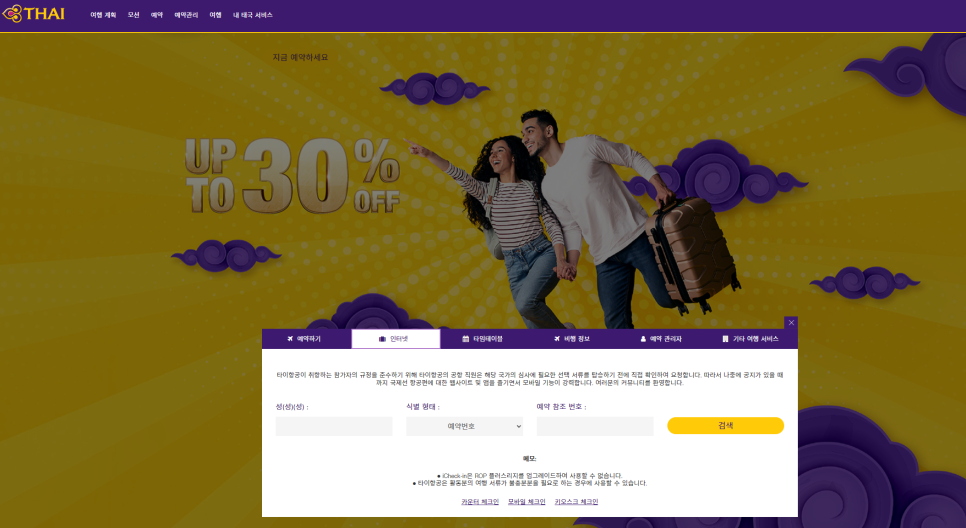
Task: Open the 예약 관리자 tab
Action: click(664, 339)
